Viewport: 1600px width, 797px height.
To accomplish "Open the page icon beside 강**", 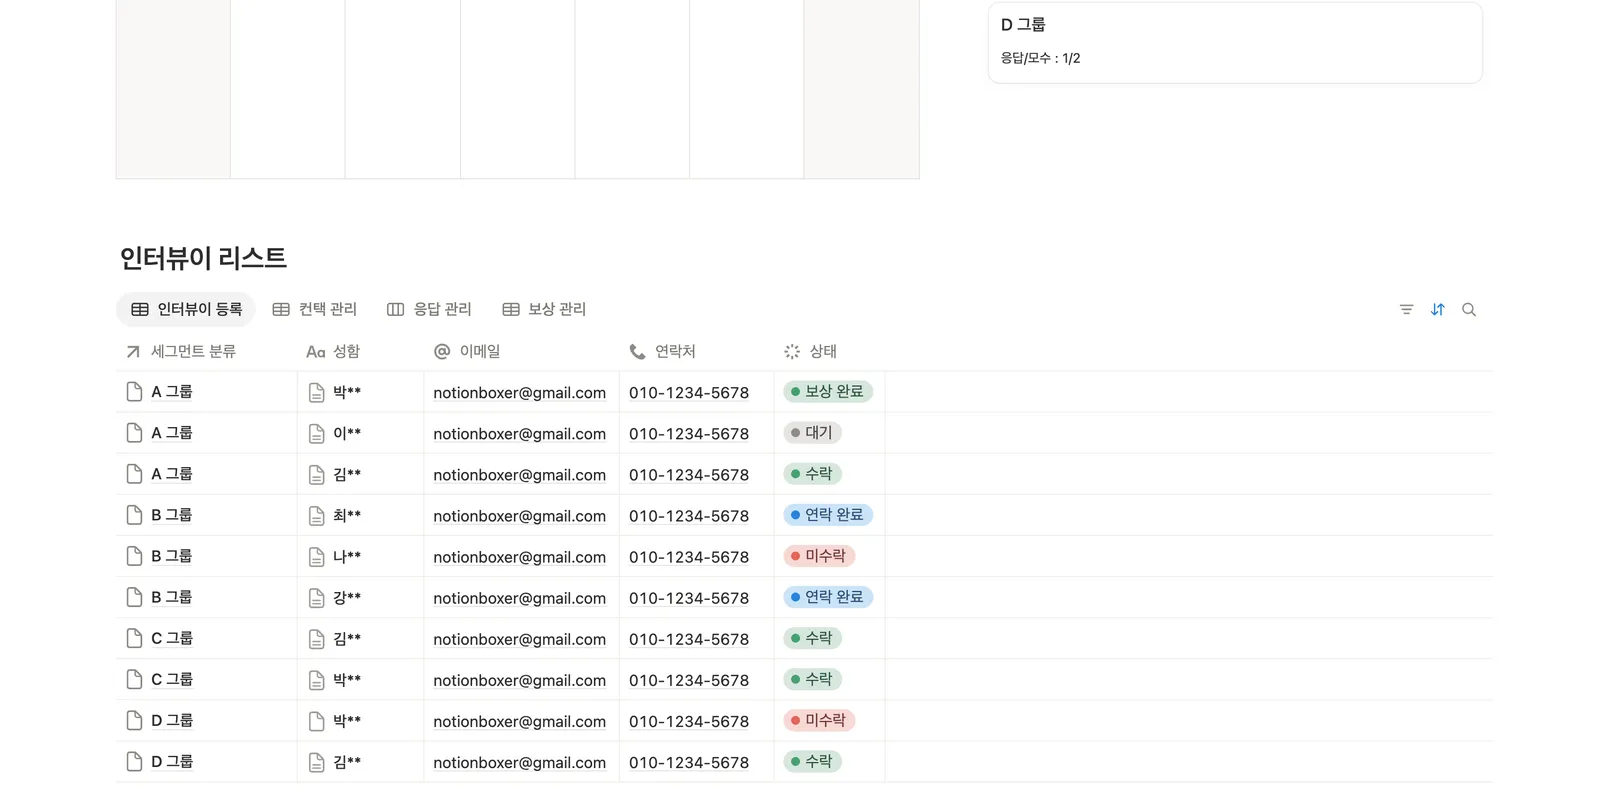I will (x=316, y=598).
